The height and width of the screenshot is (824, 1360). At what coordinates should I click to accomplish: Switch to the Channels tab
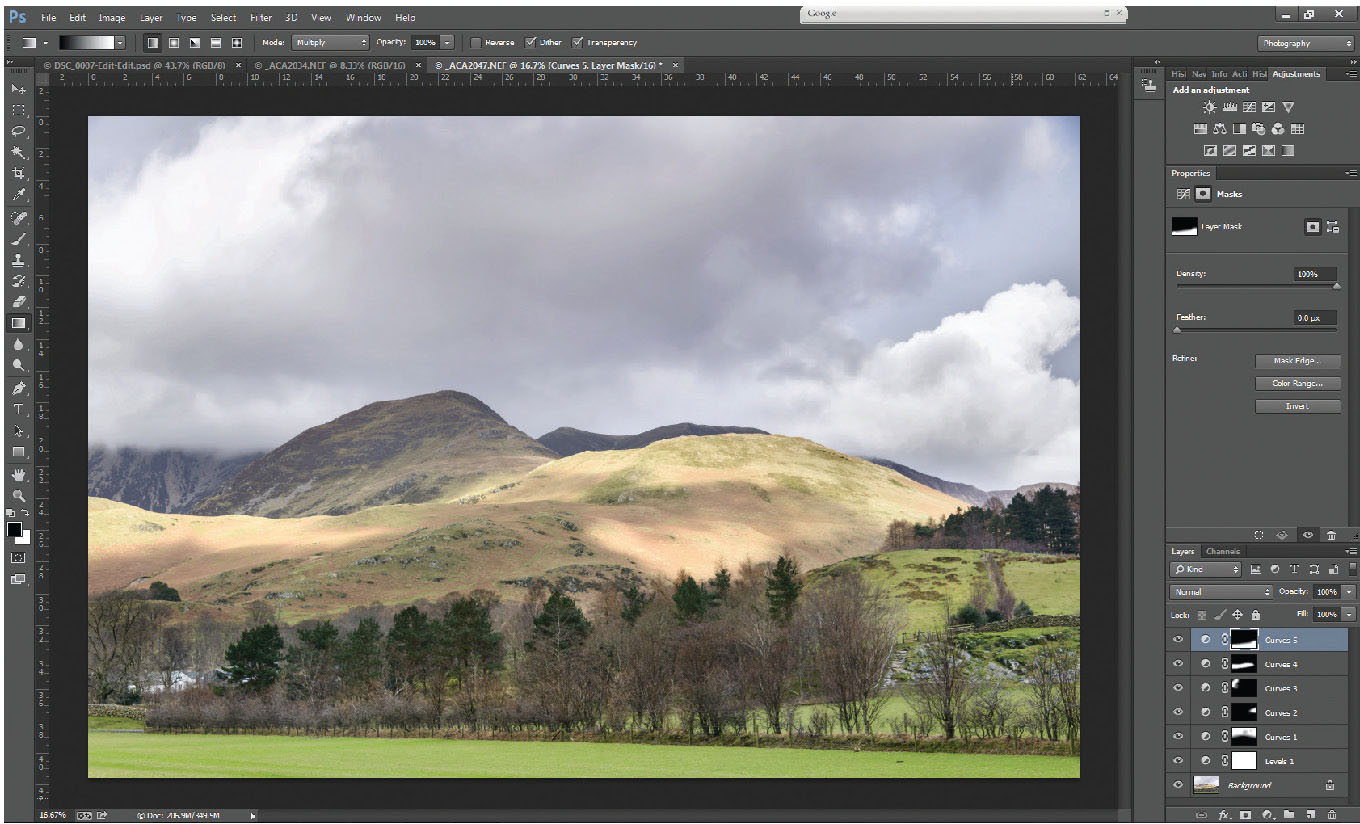click(1222, 551)
